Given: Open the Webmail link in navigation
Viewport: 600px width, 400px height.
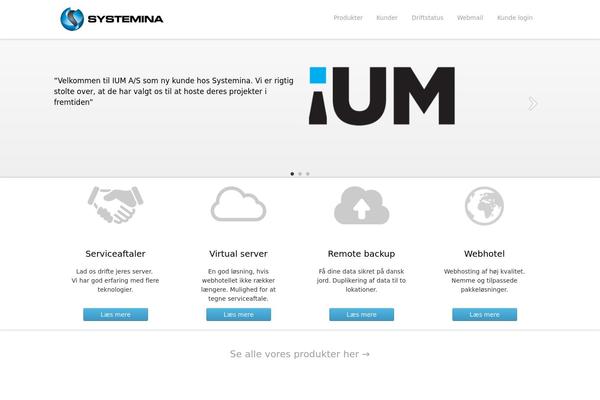Looking at the screenshot, I should pyautogui.click(x=470, y=18).
